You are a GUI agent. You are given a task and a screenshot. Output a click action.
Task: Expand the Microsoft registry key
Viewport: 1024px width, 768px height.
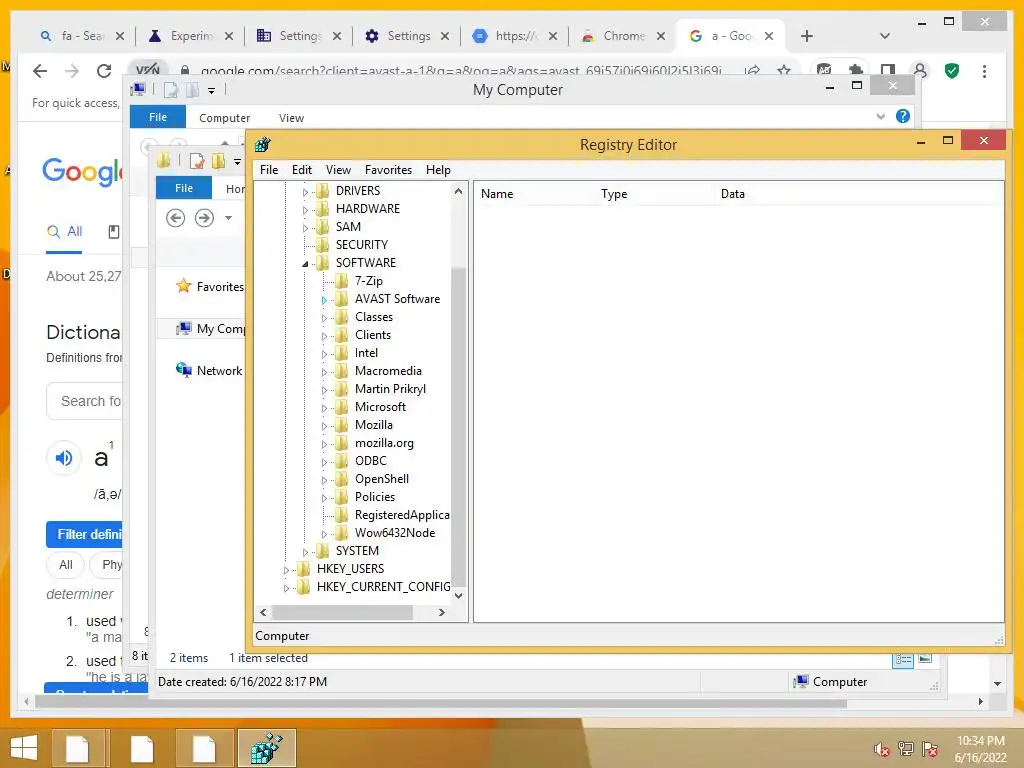tap(324, 408)
